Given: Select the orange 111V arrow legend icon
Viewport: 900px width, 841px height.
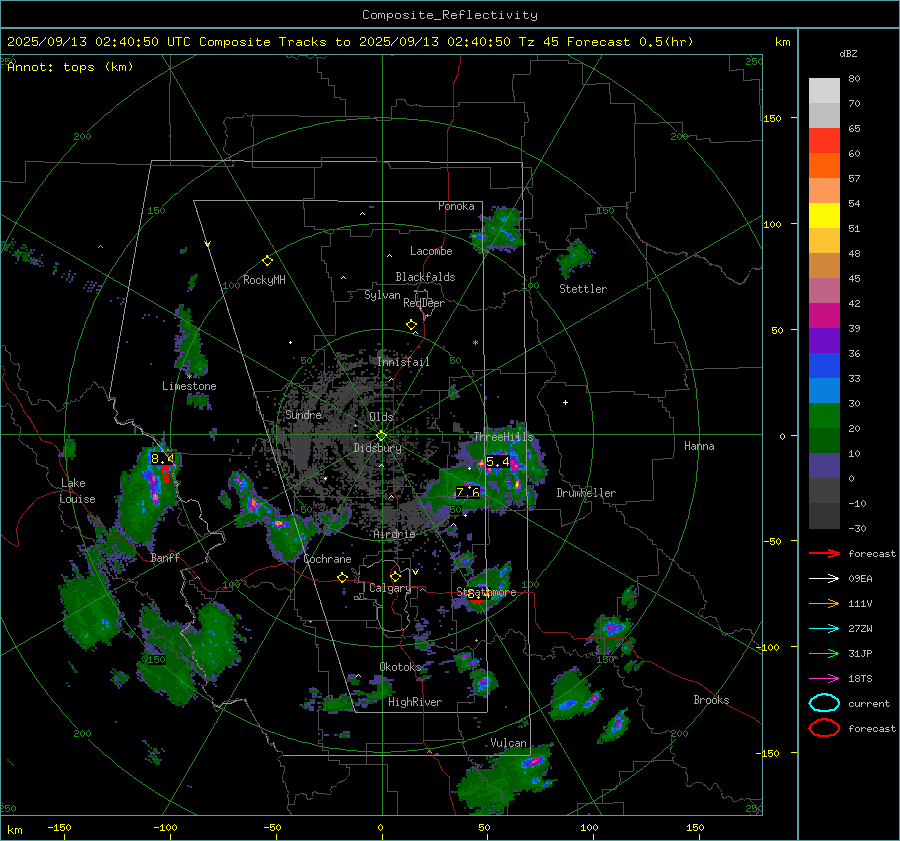Looking at the screenshot, I should 824,603.
